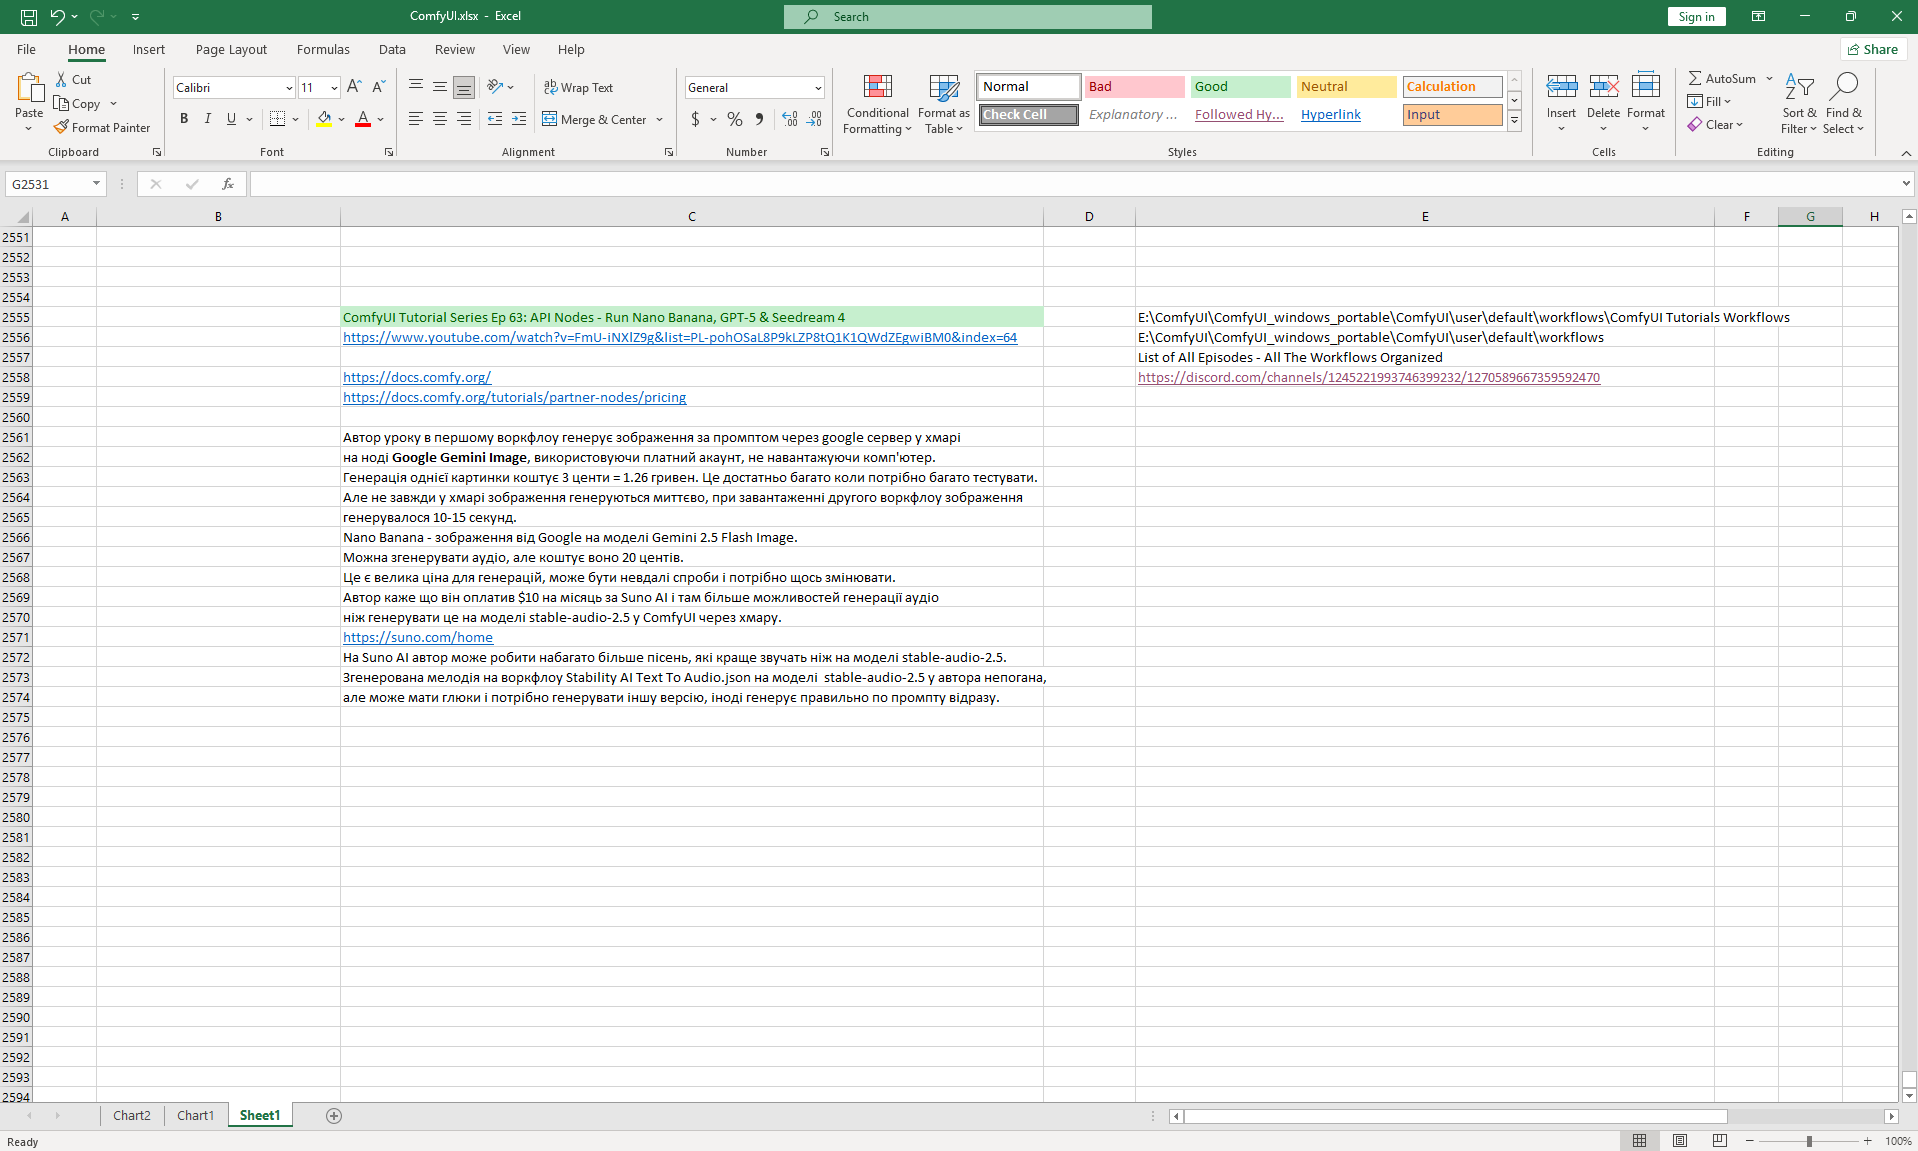The height and width of the screenshot is (1151, 1918).
Task: Switch to Formulas tab
Action: [x=323, y=50]
